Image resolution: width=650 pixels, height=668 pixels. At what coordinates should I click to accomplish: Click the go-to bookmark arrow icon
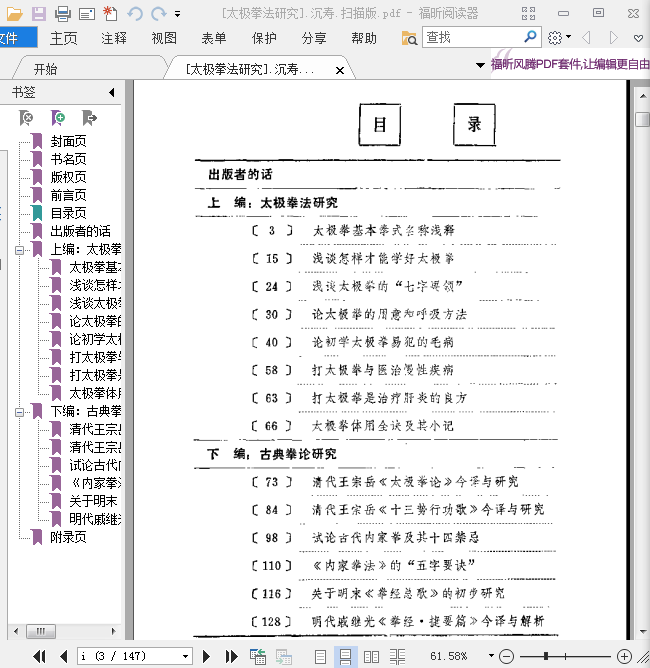[89, 118]
